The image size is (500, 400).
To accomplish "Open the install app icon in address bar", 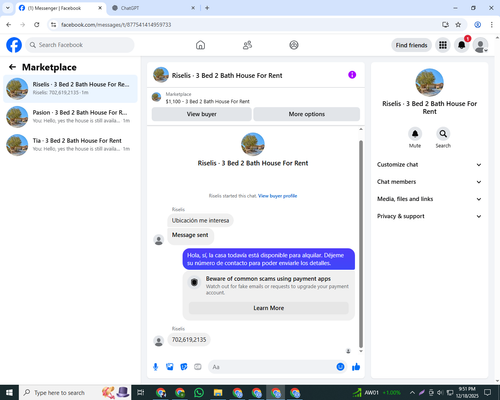I will pos(445,25).
